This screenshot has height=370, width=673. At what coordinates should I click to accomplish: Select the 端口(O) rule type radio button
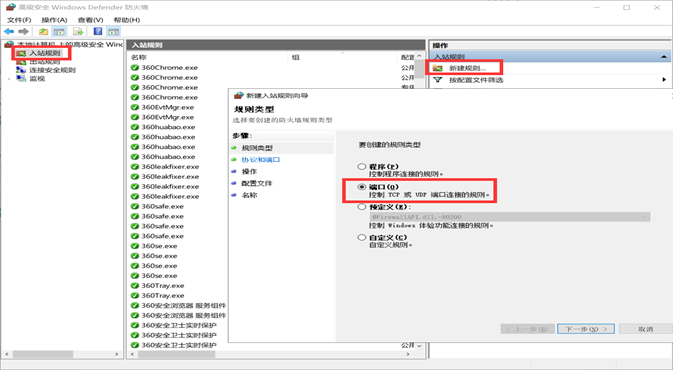pos(362,187)
